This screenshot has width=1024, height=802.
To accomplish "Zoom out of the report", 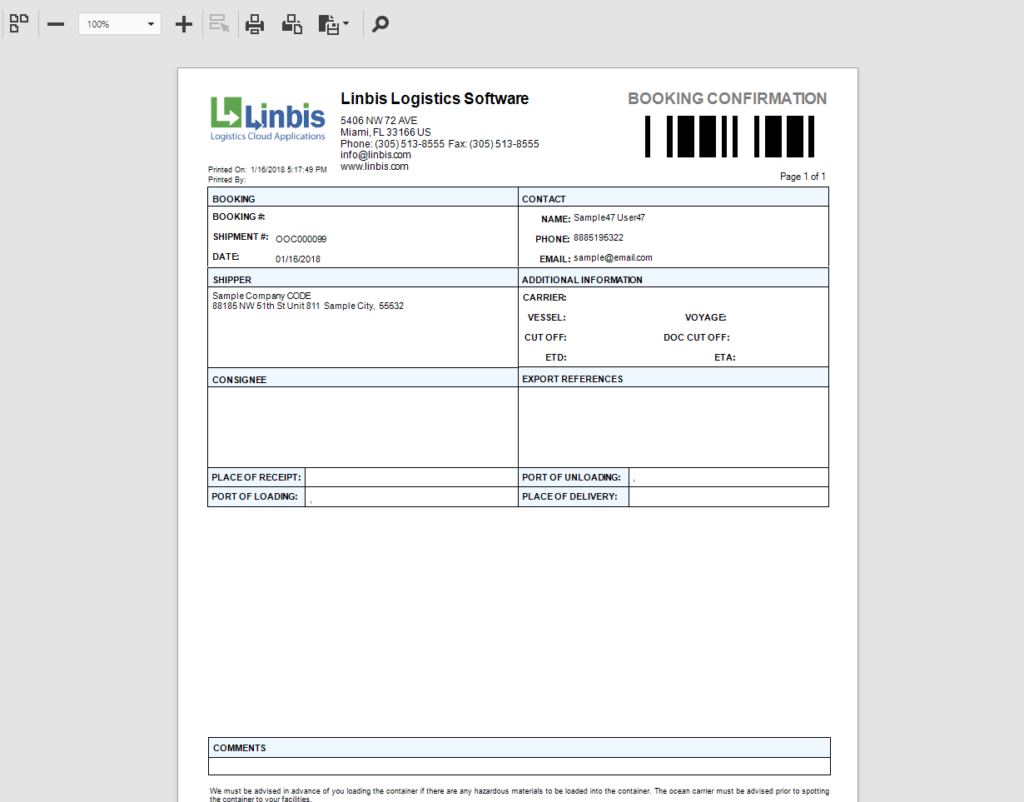I will 56,23.
